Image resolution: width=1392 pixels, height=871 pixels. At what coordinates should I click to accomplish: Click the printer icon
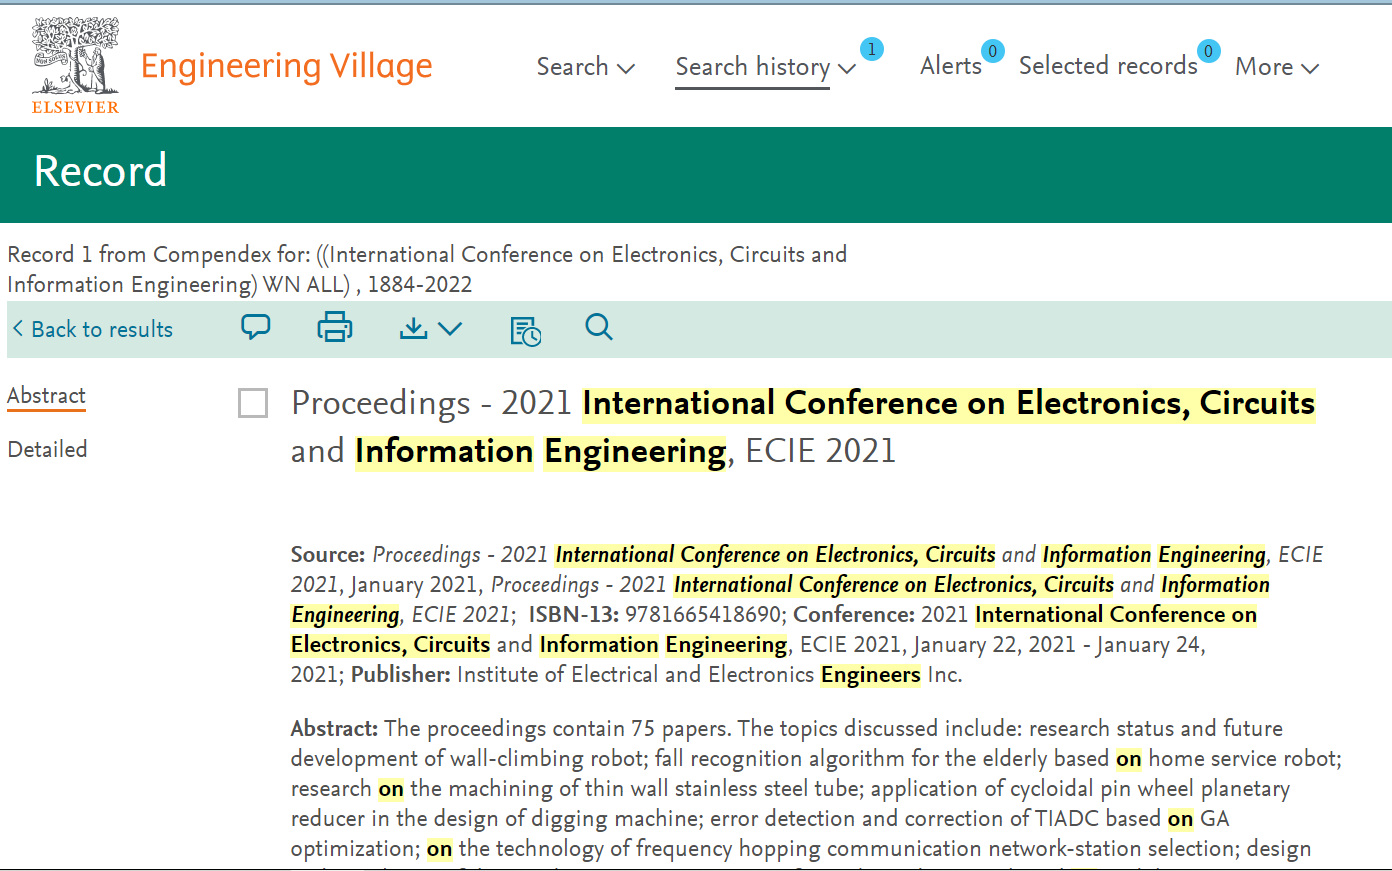335,327
